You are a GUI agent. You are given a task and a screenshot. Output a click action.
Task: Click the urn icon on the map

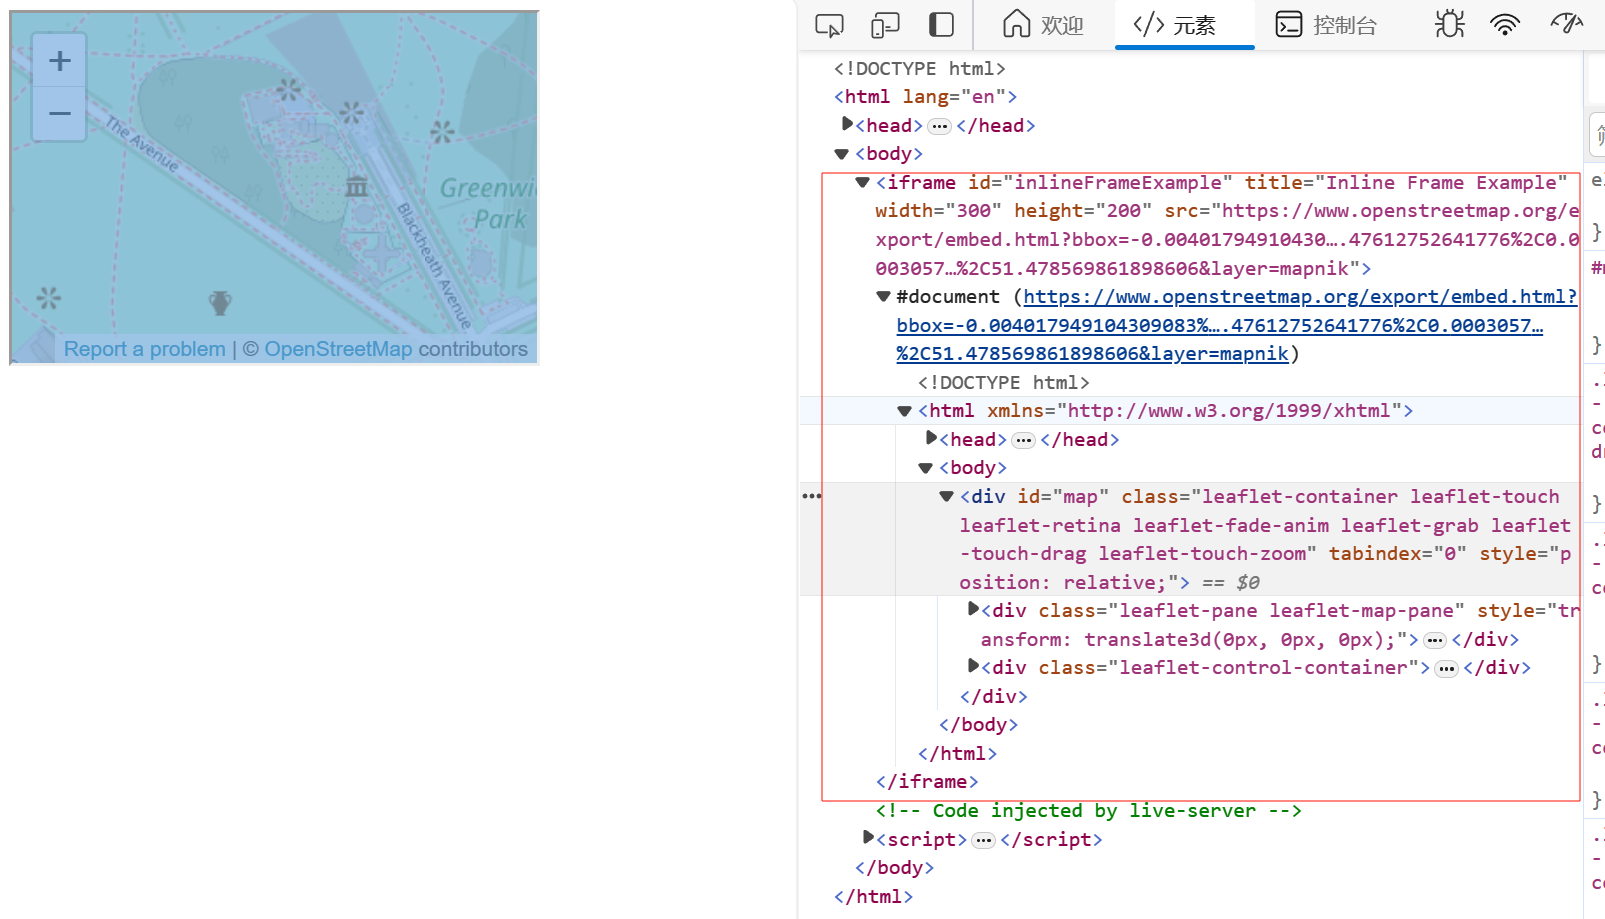point(220,302)
